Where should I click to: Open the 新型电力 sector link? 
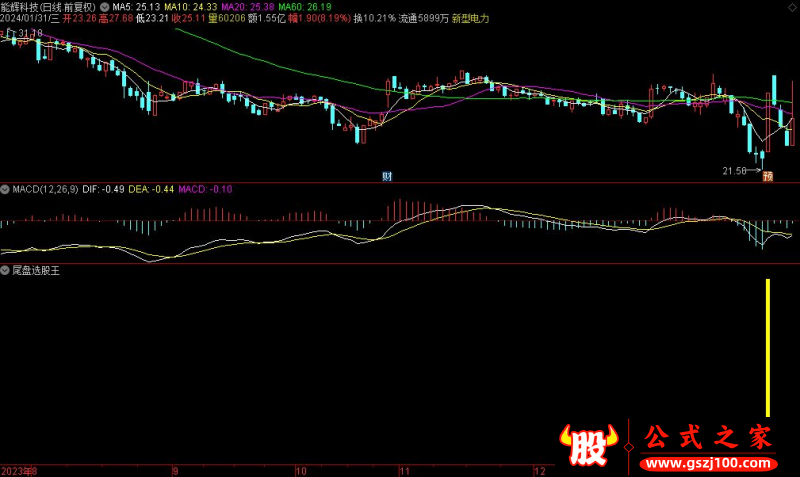(x=470, y=18)
